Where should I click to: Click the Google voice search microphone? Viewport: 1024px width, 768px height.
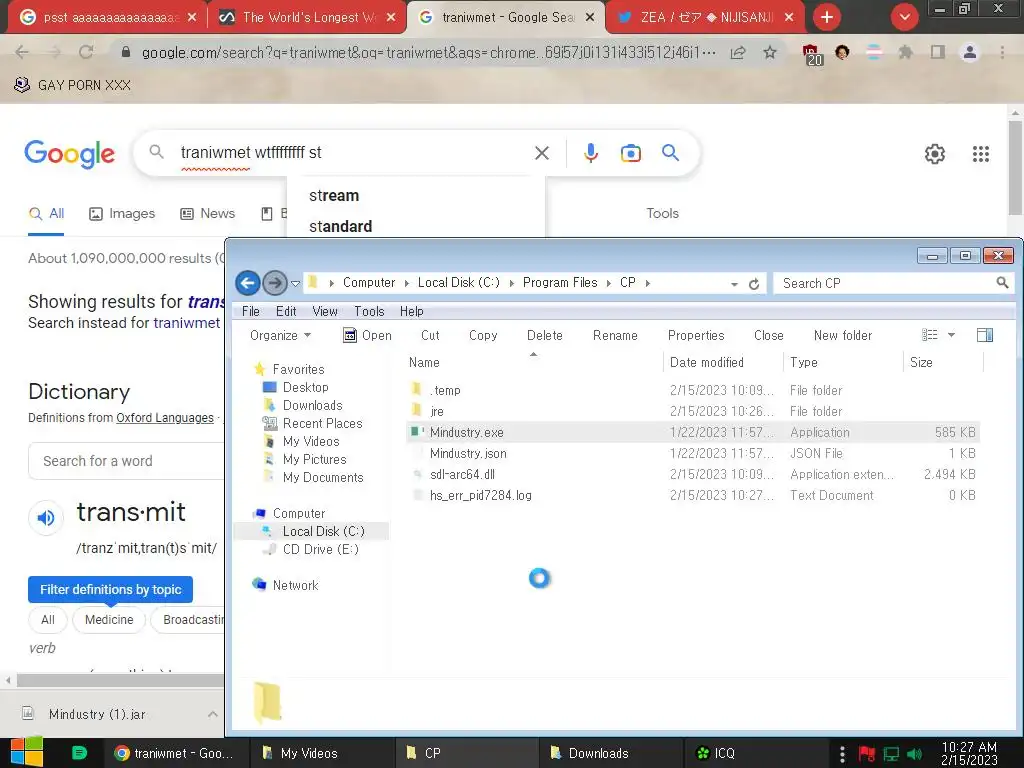coord(590,153)
